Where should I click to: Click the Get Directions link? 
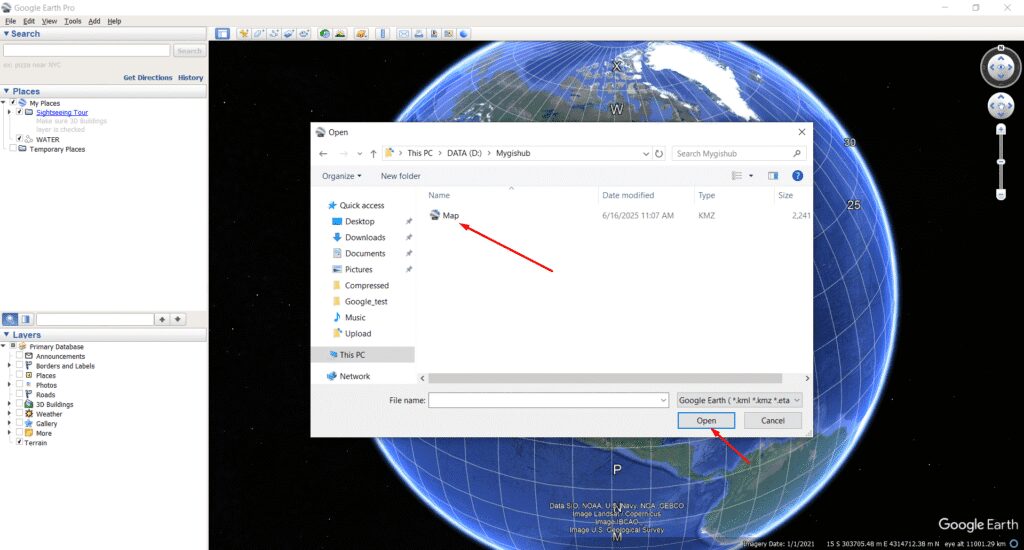pos(148,77)
